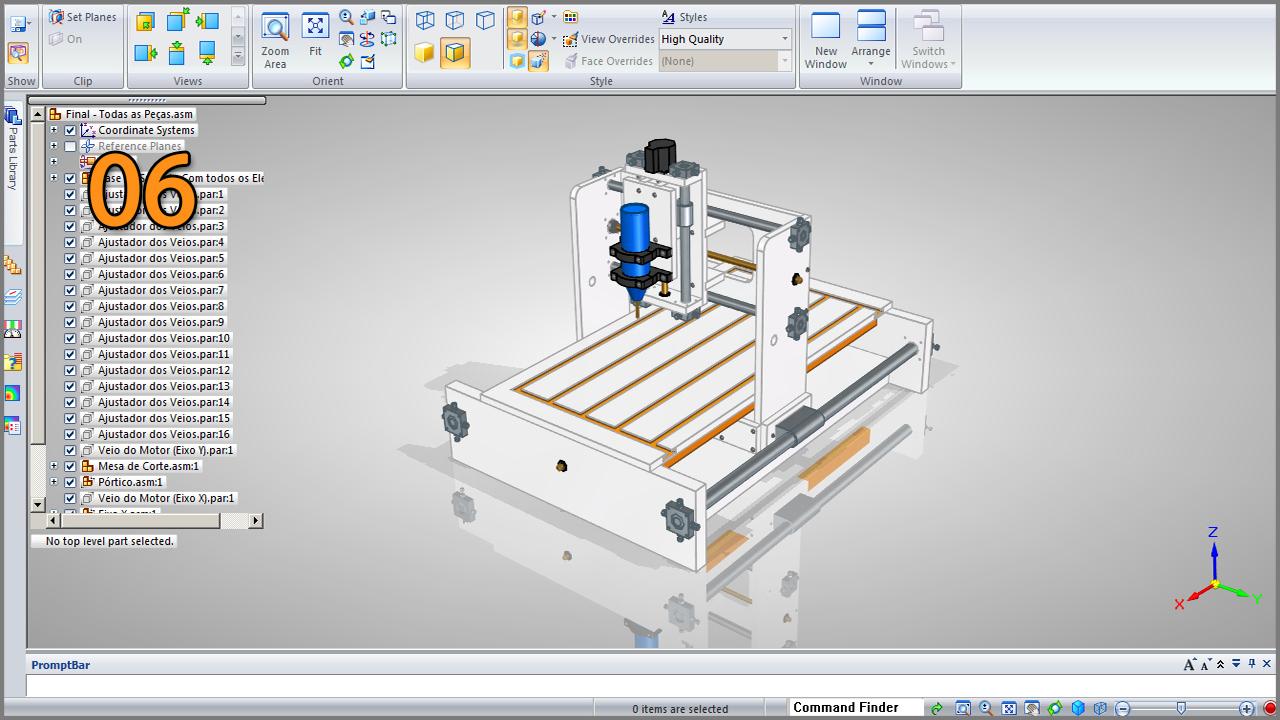Select Veio do Motor (Eixo Y).par:1
1280x720 pixels.
tap(165, 450)
